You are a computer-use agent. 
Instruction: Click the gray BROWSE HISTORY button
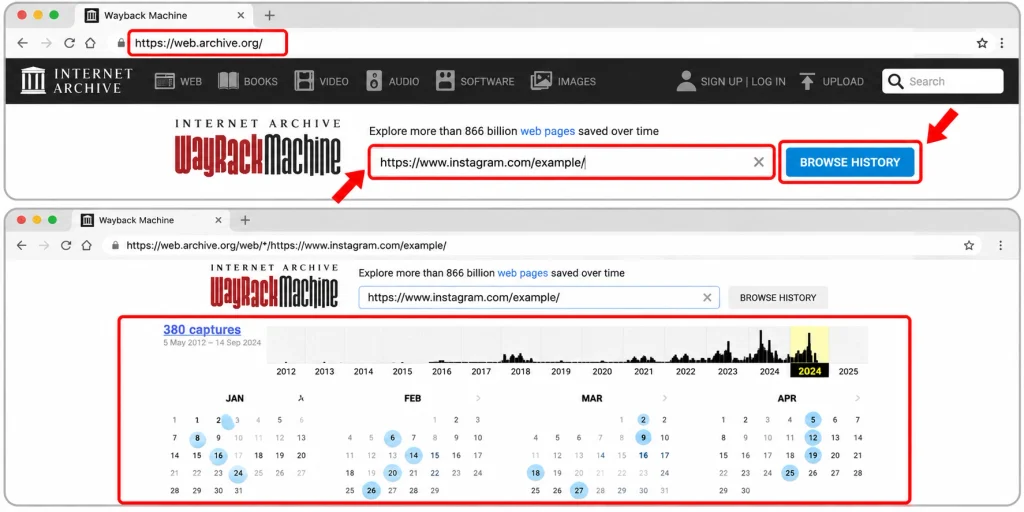click(778, 298)
